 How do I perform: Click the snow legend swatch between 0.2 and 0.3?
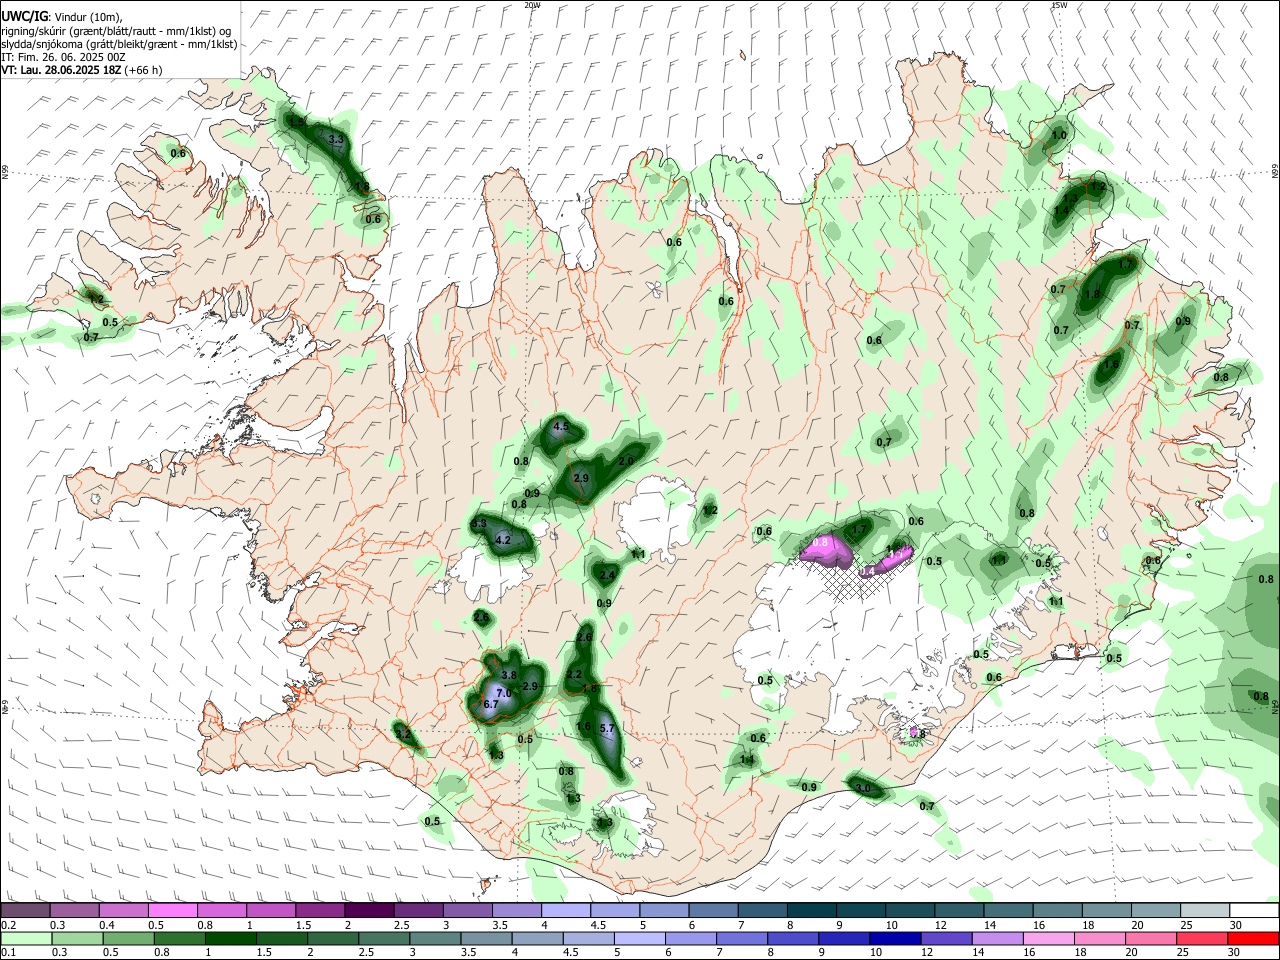(25, 911)
